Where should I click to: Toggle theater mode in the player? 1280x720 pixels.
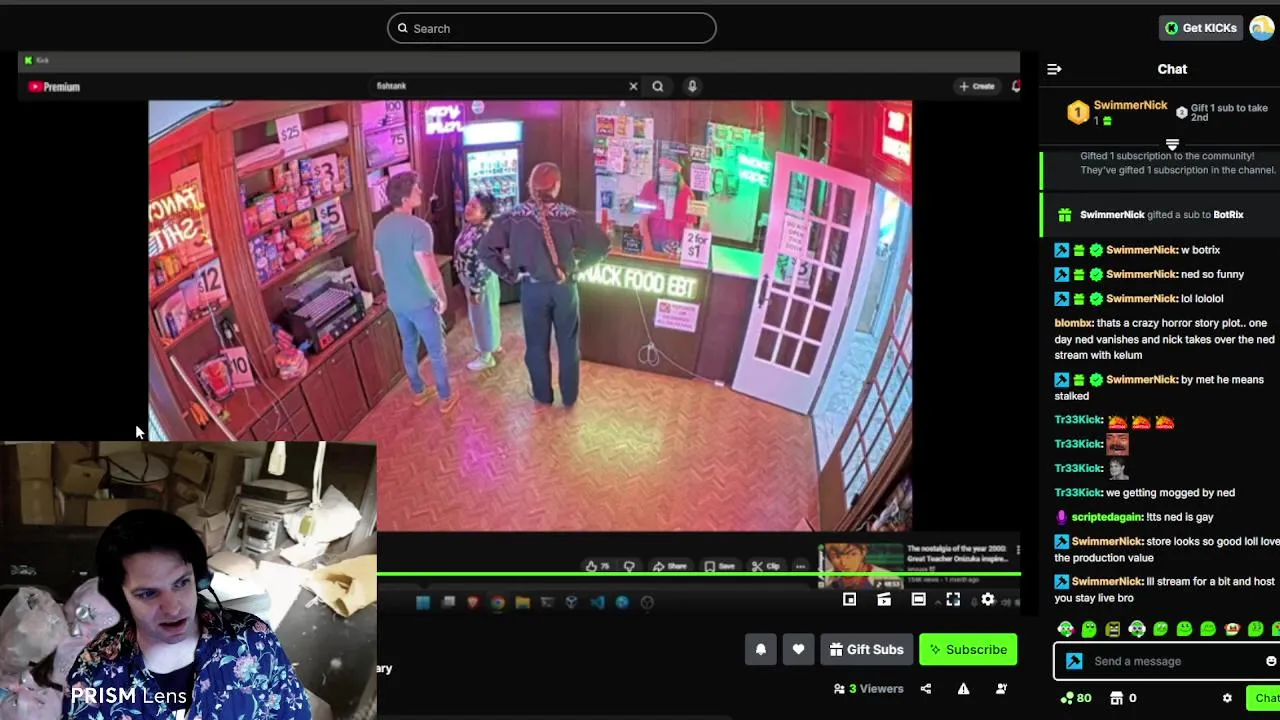click(x=918, y=599)
